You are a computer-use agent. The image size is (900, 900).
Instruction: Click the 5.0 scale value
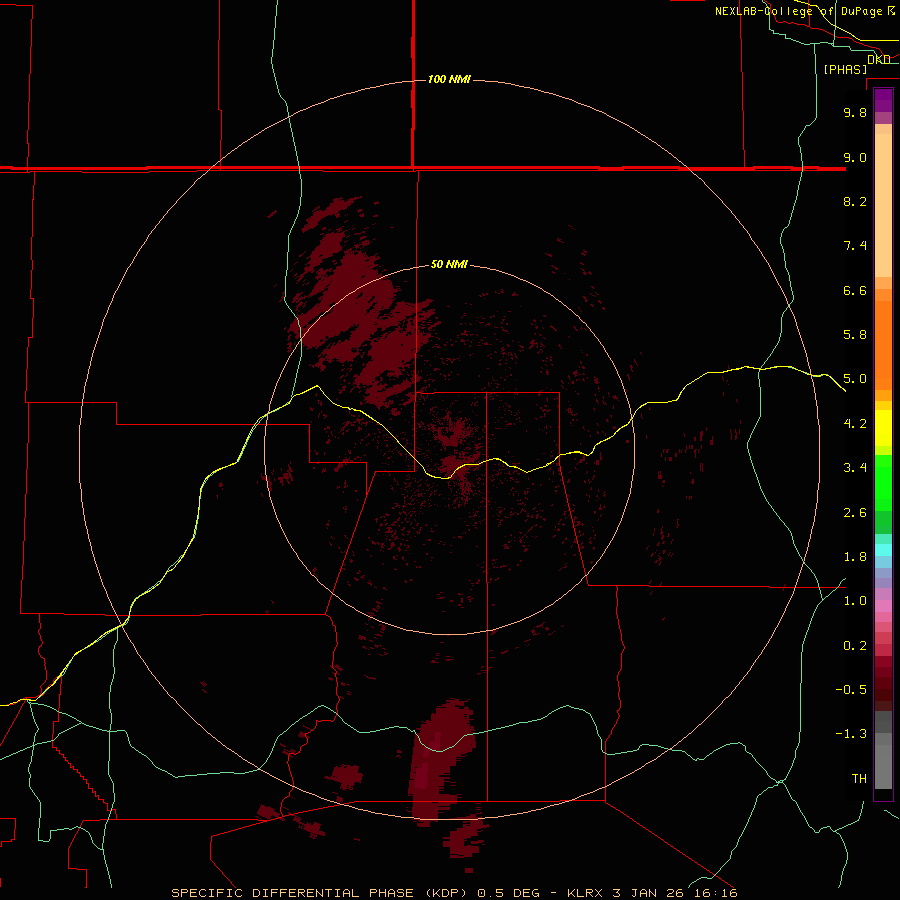tap(855, 379)
